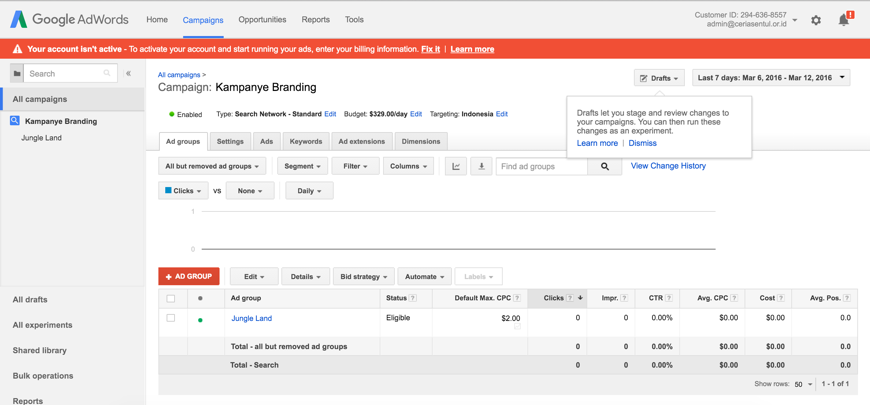Toggle chart view icon
The height and width of the screenshot is (405, 870).
pyautogui.click(x=456, y=166)
